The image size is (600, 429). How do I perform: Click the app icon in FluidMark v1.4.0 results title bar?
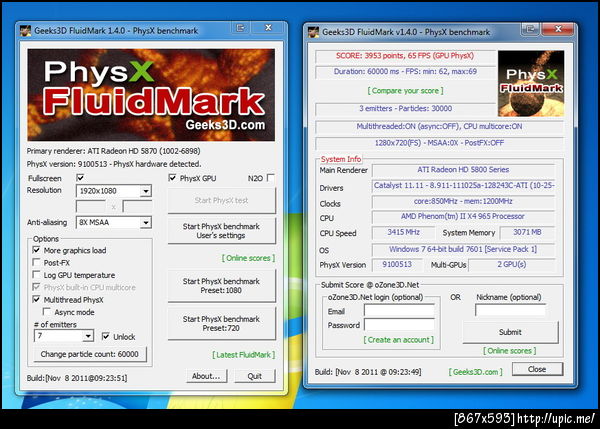(x=313, y=32)
